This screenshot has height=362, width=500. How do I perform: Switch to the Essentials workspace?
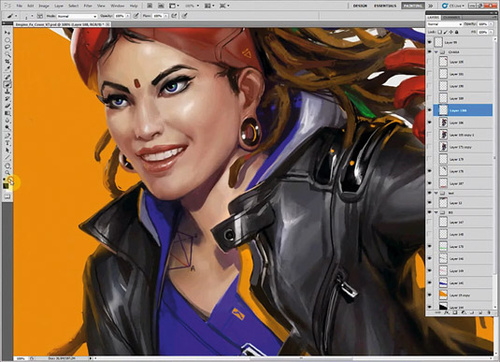pos(385,6)
